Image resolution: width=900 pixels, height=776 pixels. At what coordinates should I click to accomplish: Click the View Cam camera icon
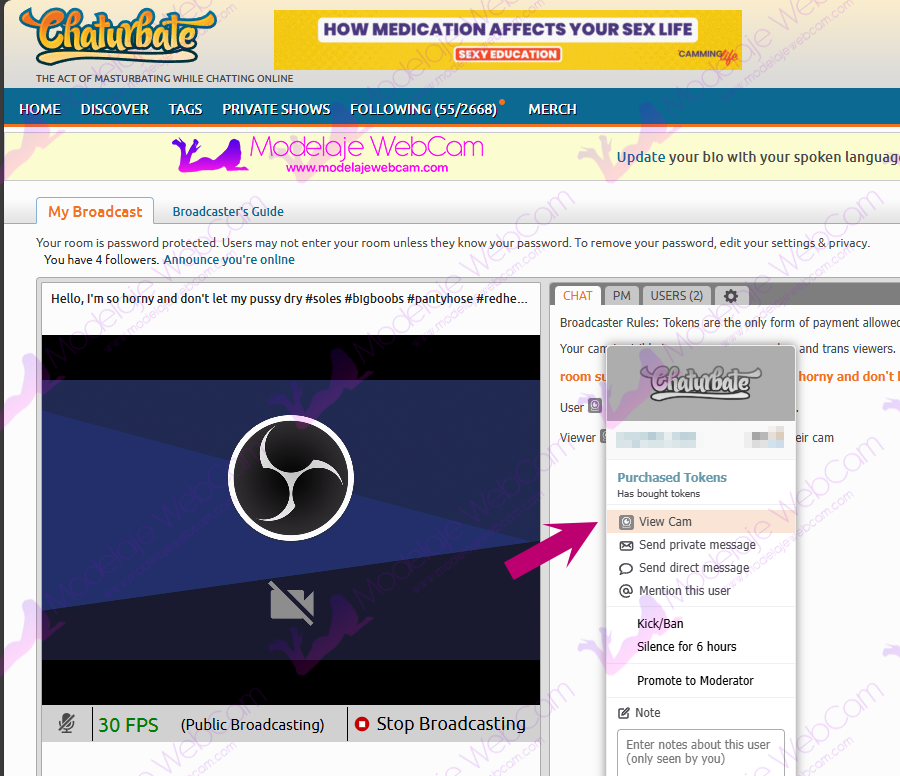pyautogui.click(x=626, y=522)
